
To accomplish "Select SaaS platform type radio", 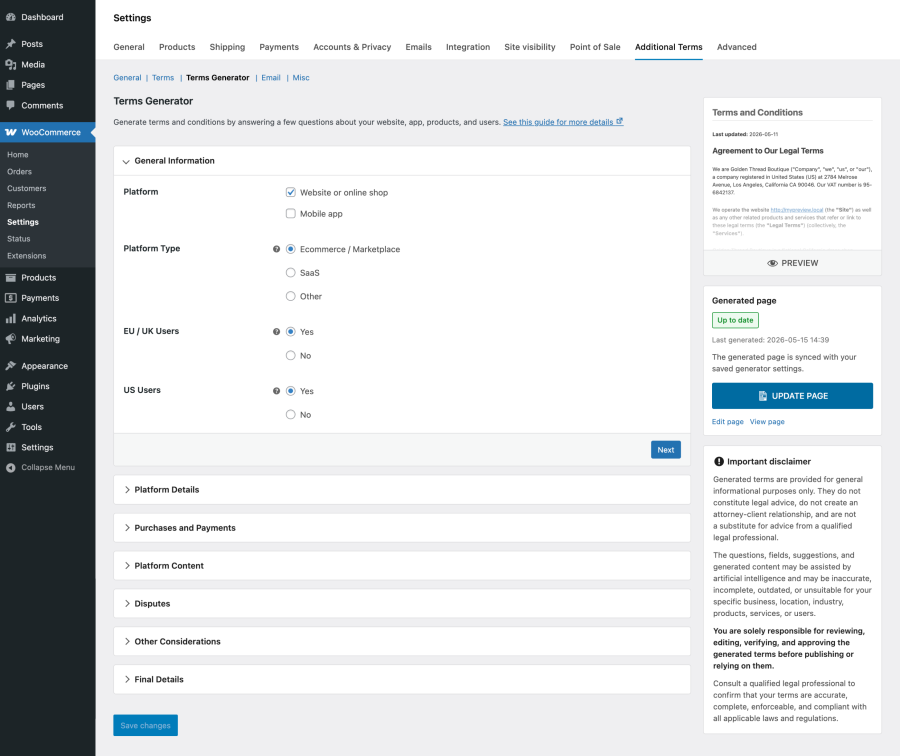I will [x=290, y=273].
